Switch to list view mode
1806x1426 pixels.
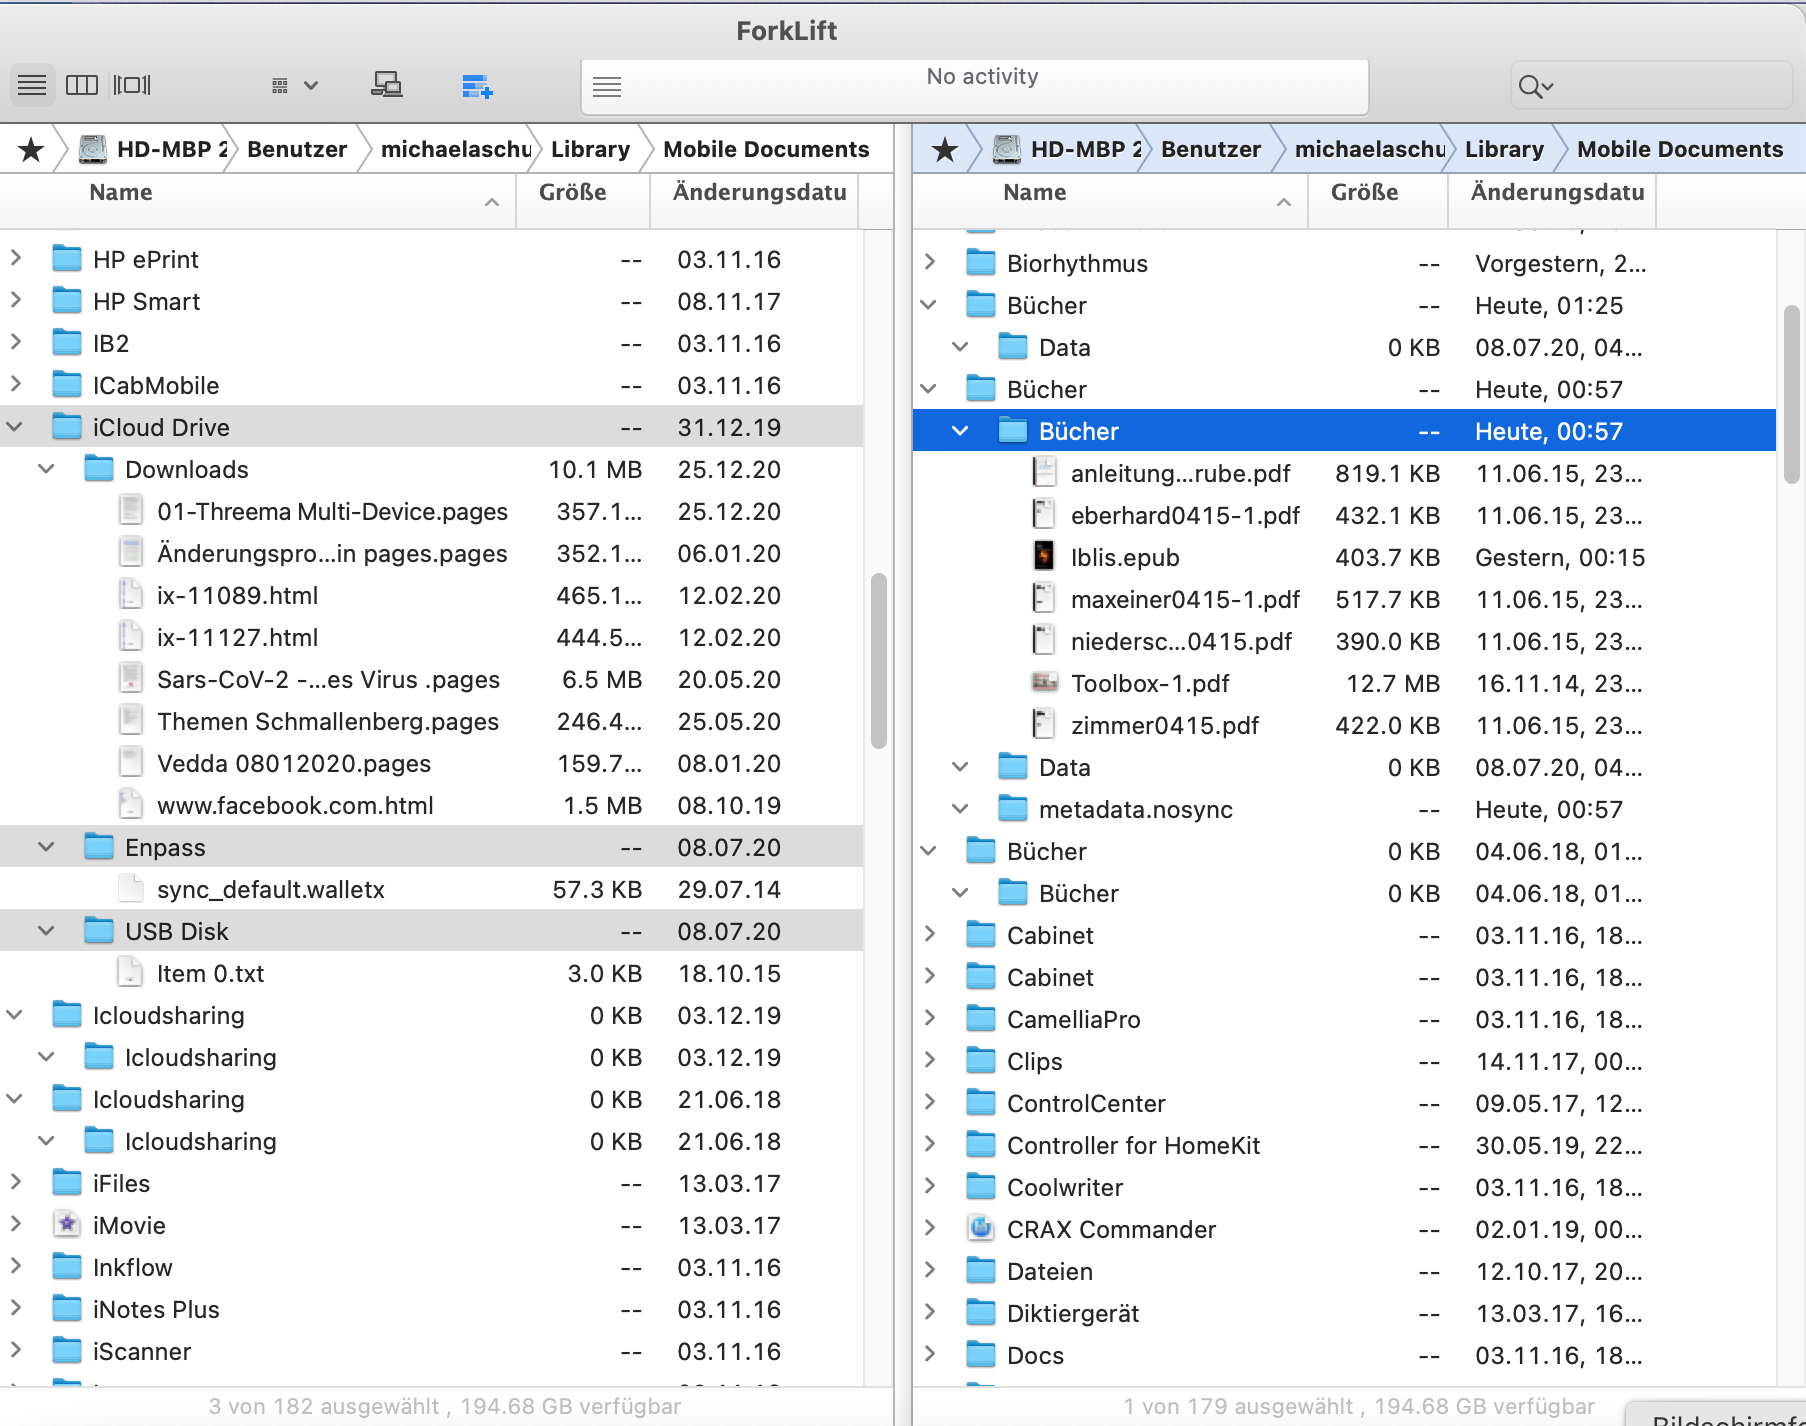[32, 85]
